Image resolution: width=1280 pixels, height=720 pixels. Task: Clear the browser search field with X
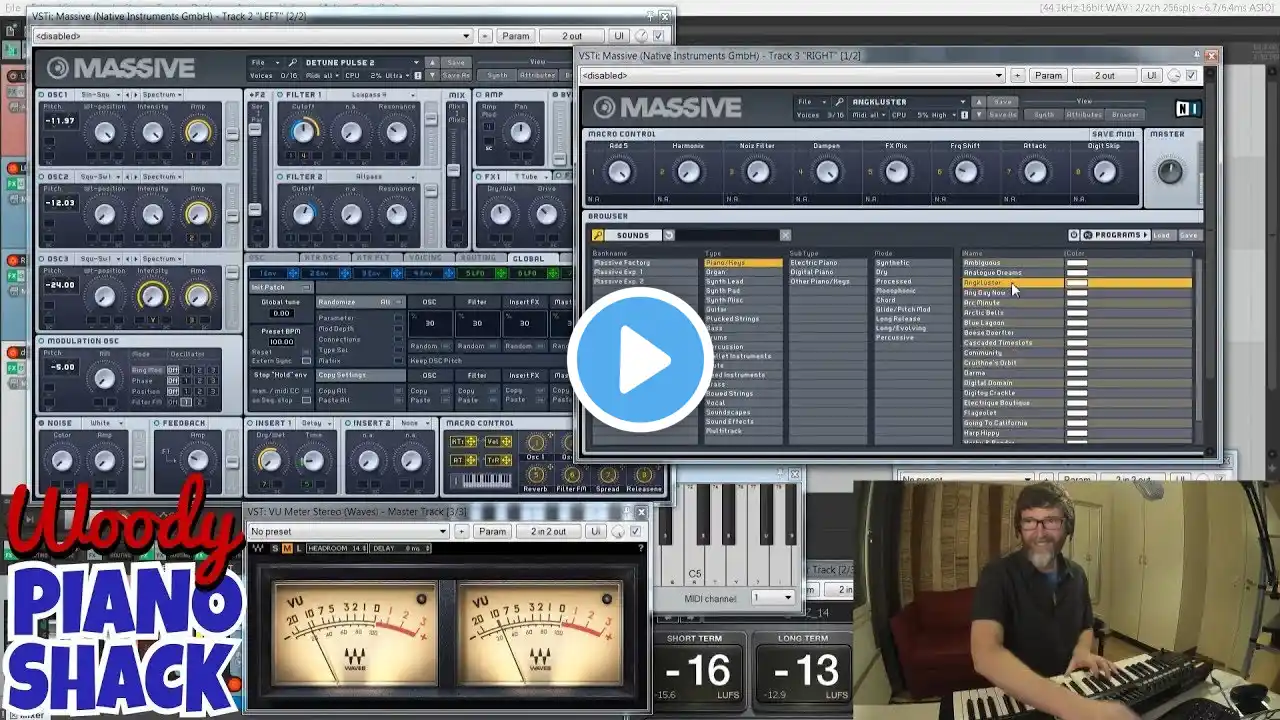(x=785, y=235)
